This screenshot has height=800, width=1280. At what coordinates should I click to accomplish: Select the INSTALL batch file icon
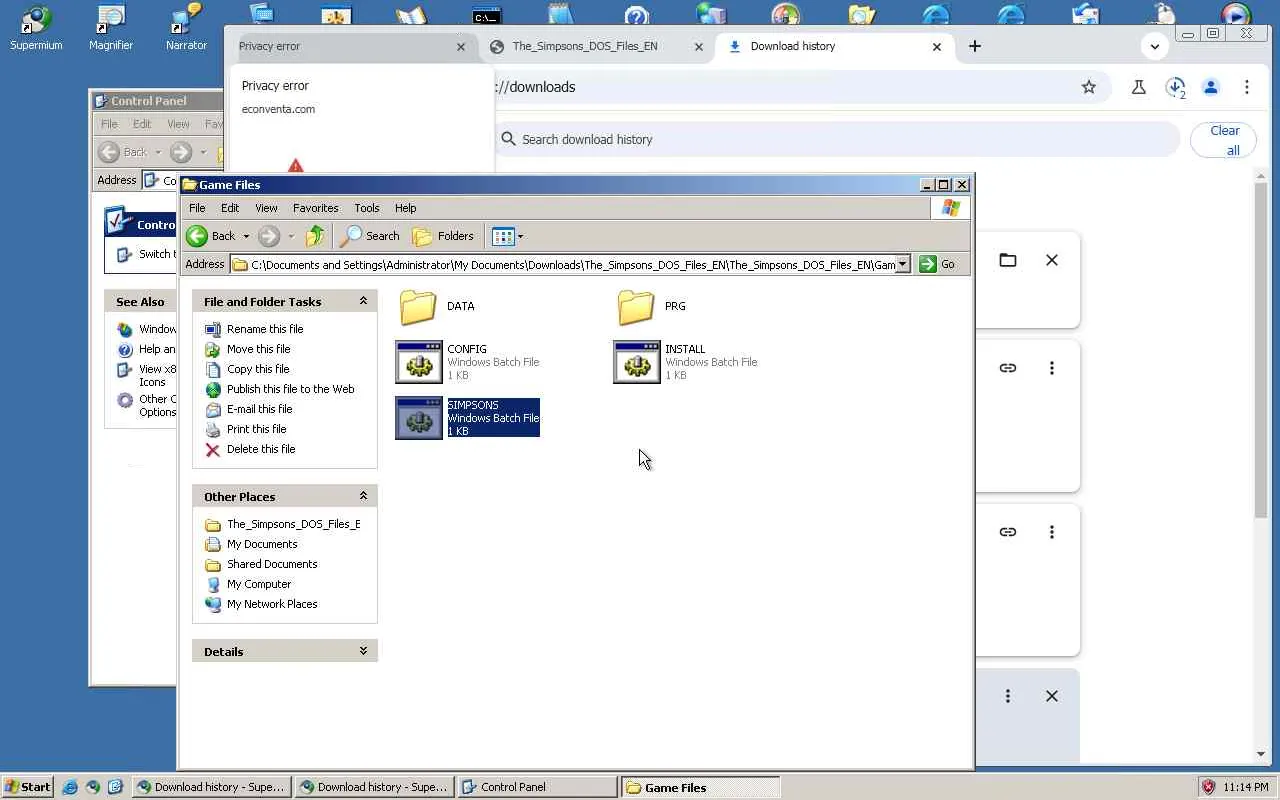coord(637,362)
